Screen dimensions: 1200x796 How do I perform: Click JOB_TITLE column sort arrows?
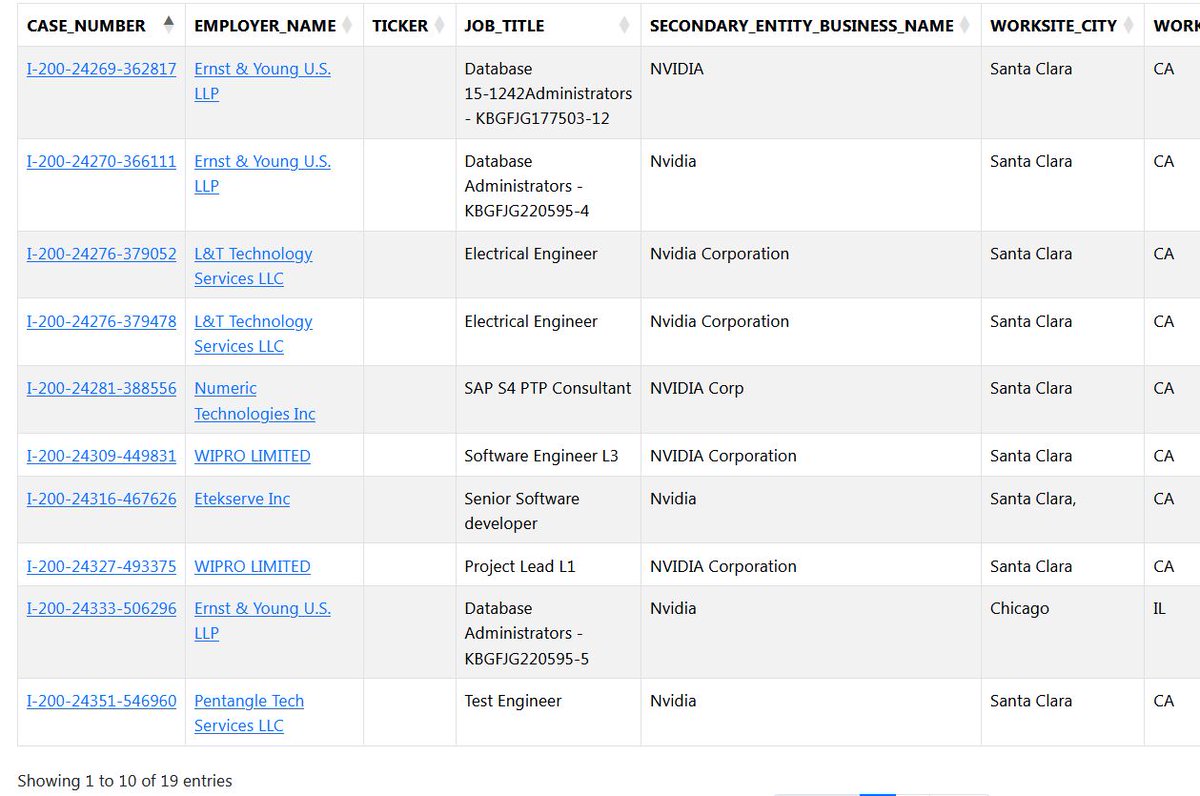click(x=624, y=25)
